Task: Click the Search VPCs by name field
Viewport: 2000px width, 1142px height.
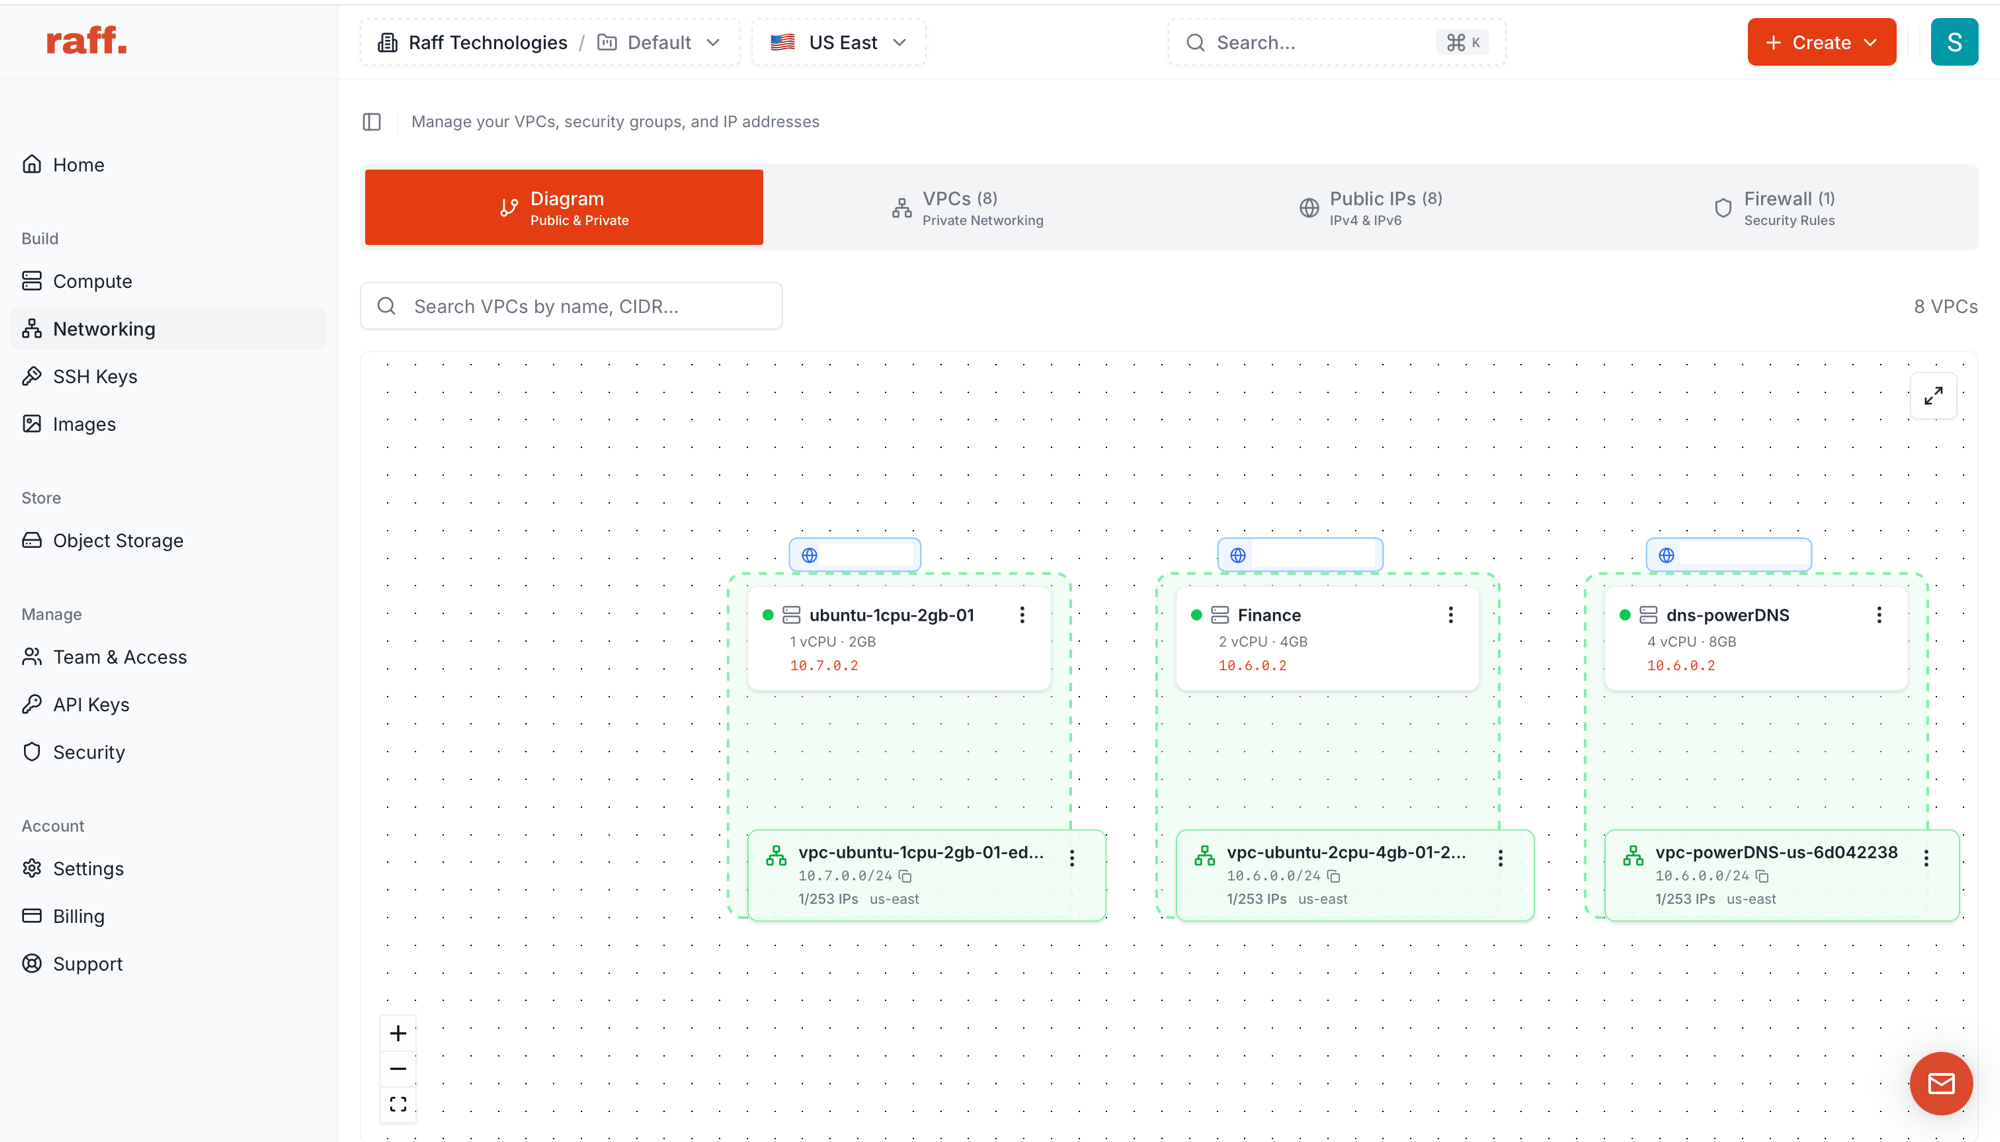Action: 571,306
